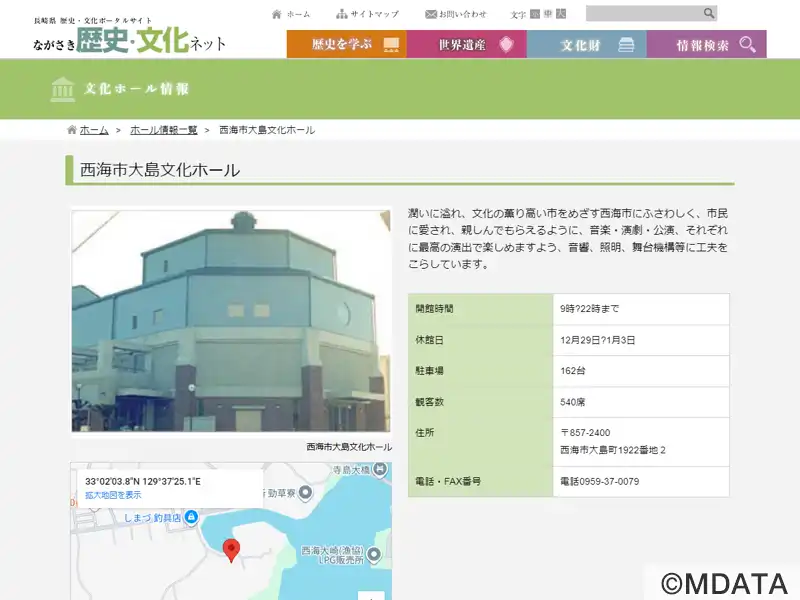Click the photo of 西海市大島文化ホール

pos(231,321)
